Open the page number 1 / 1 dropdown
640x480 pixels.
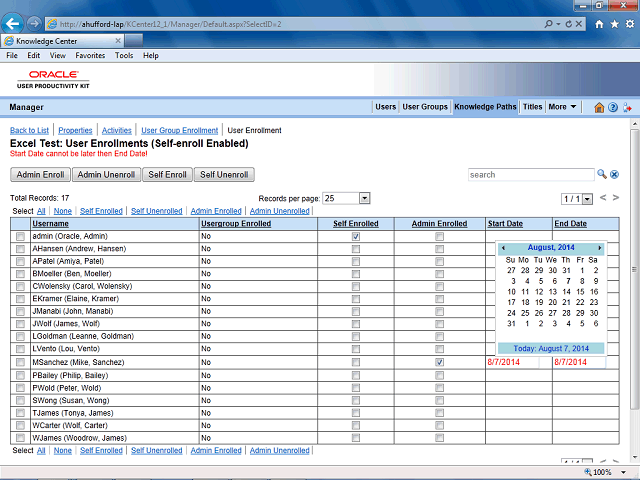click(587, 199)
